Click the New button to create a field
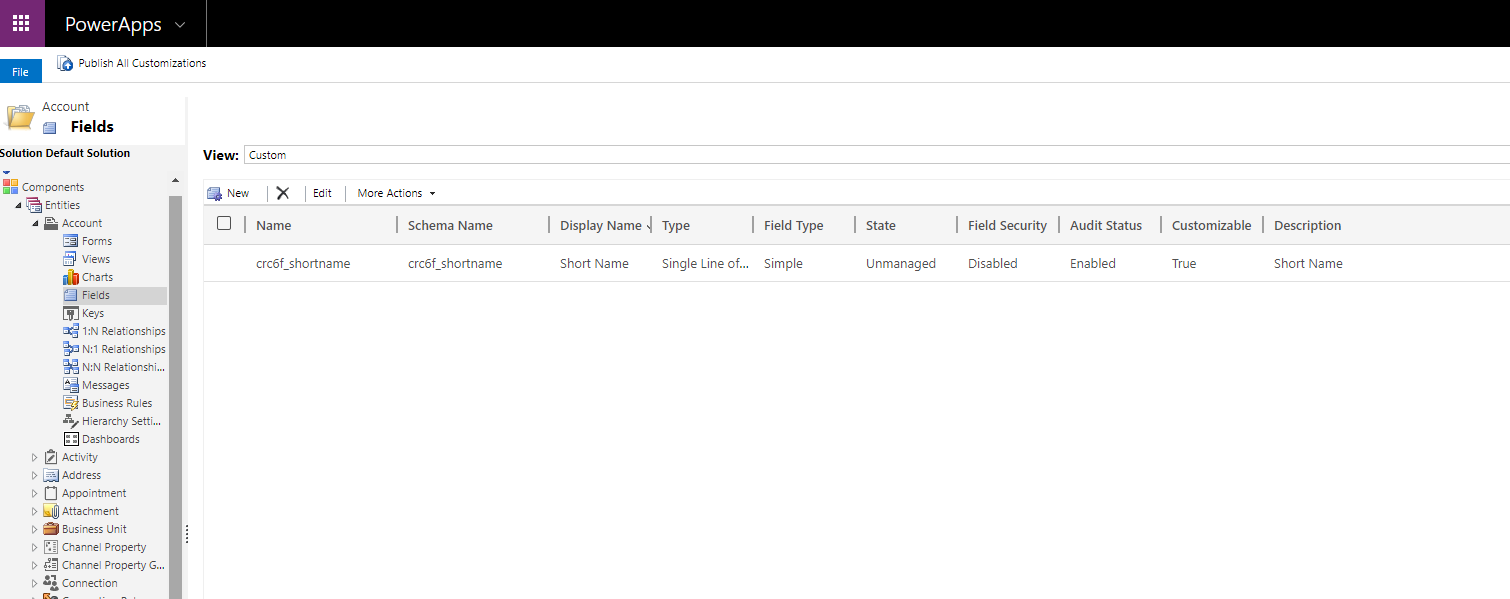1510x599 pixels. pos(229,192)
